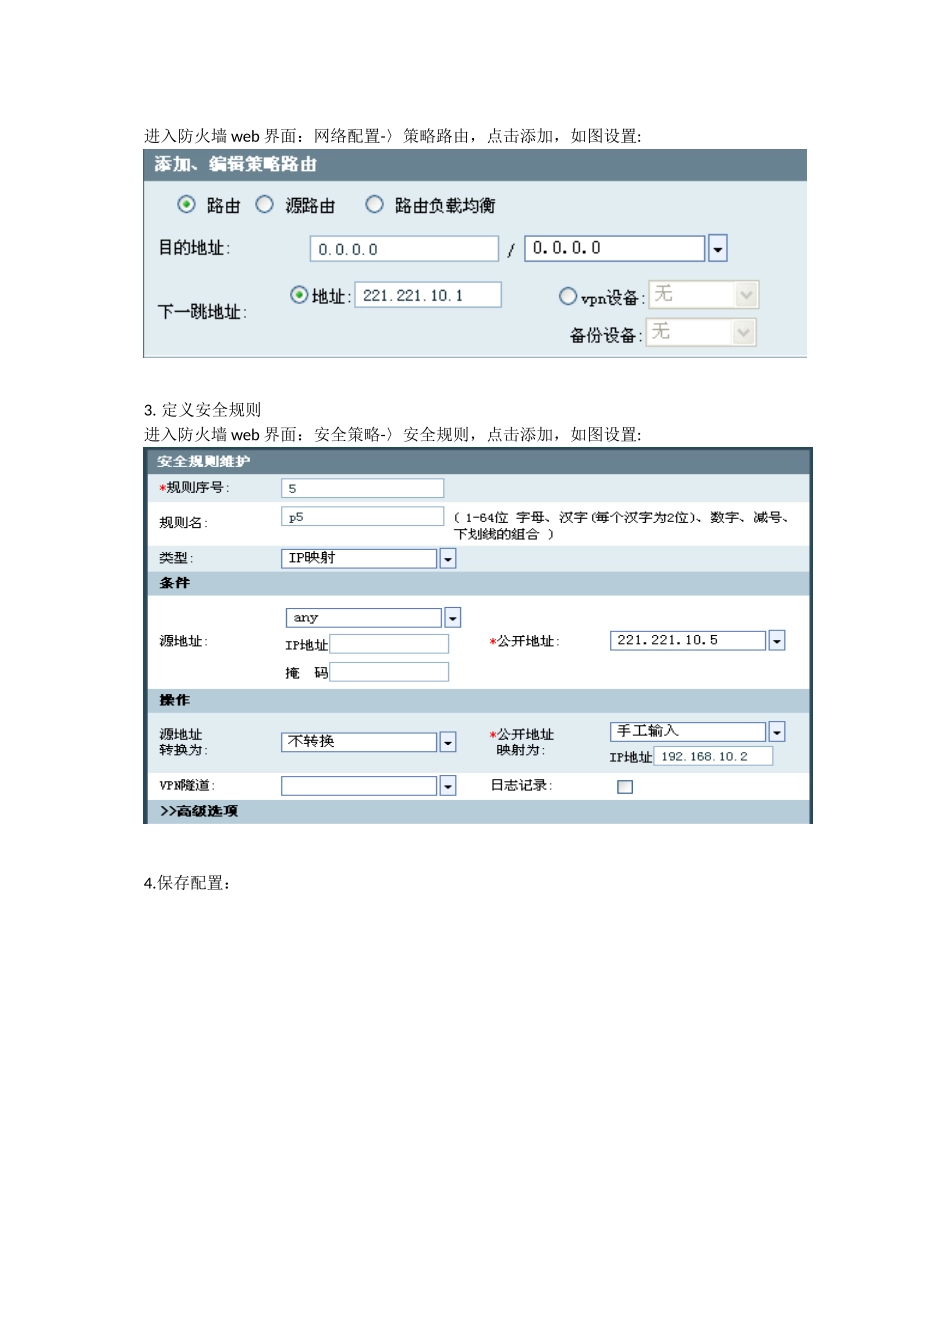Click the 条件 section heading
Screen dimensions: 950x1344
(x=174, y=583)
